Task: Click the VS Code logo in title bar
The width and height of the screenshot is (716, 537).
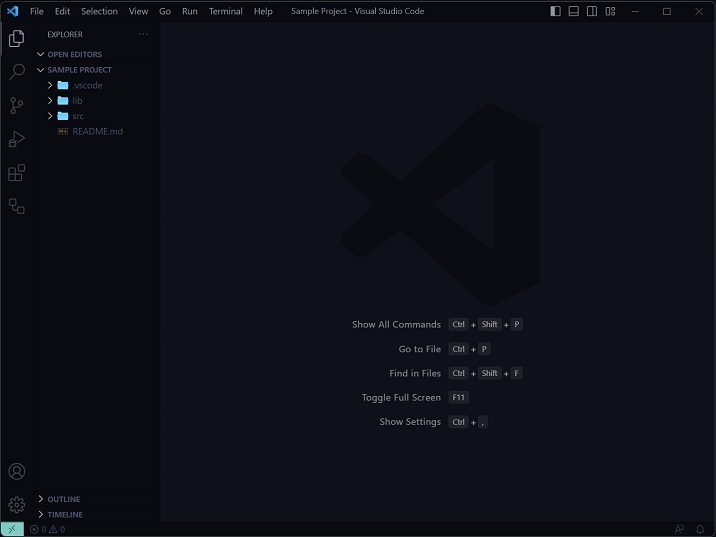Action: coord(12,11)
